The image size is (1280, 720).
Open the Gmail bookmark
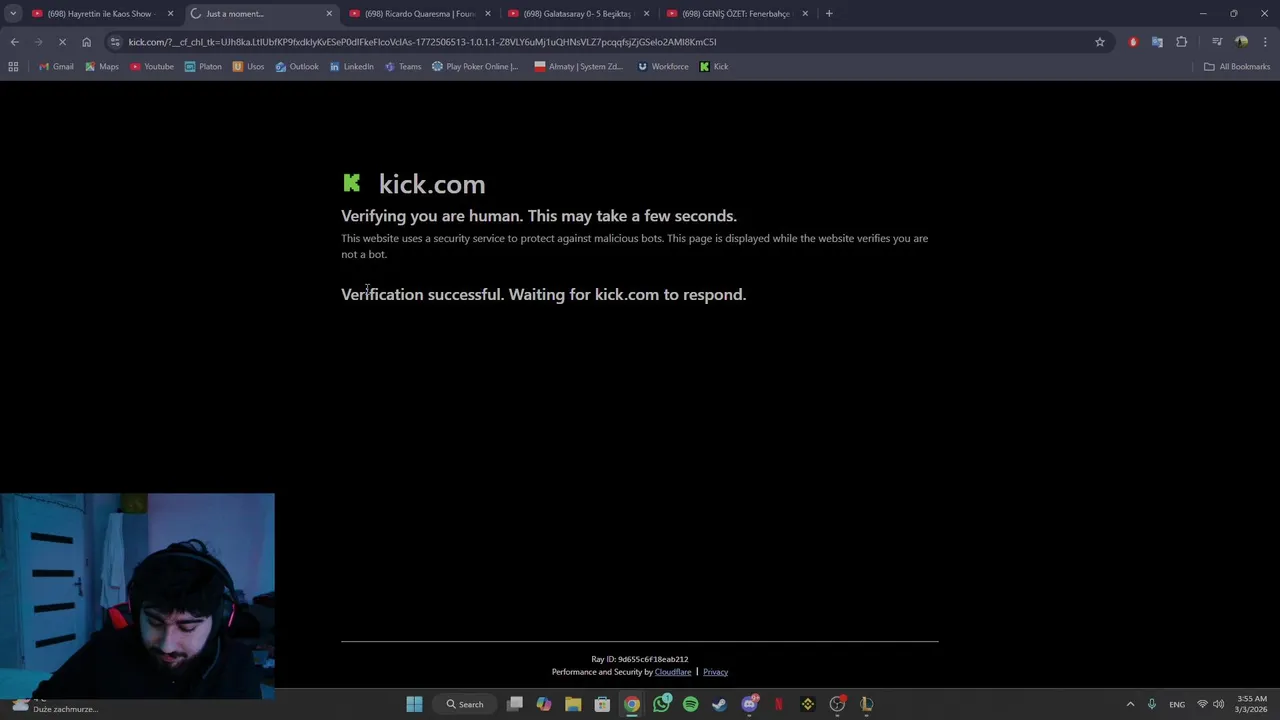click(x=56, y=67)
